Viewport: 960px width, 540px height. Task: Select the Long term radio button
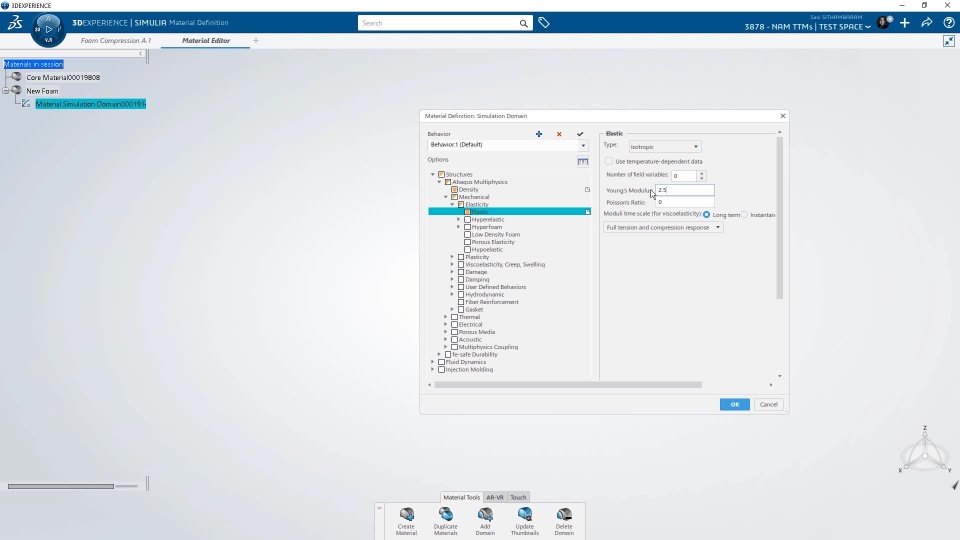pyautogui.click(x=707, y=215)
